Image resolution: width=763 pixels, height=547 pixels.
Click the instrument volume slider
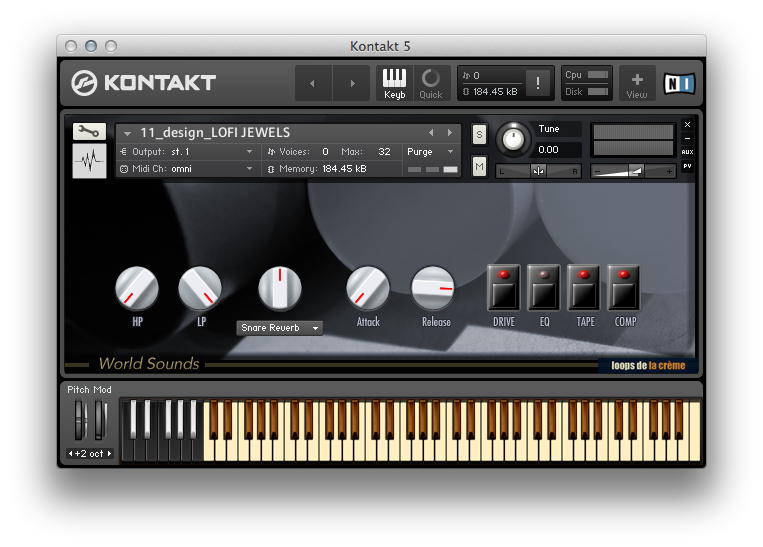(633, 171)
